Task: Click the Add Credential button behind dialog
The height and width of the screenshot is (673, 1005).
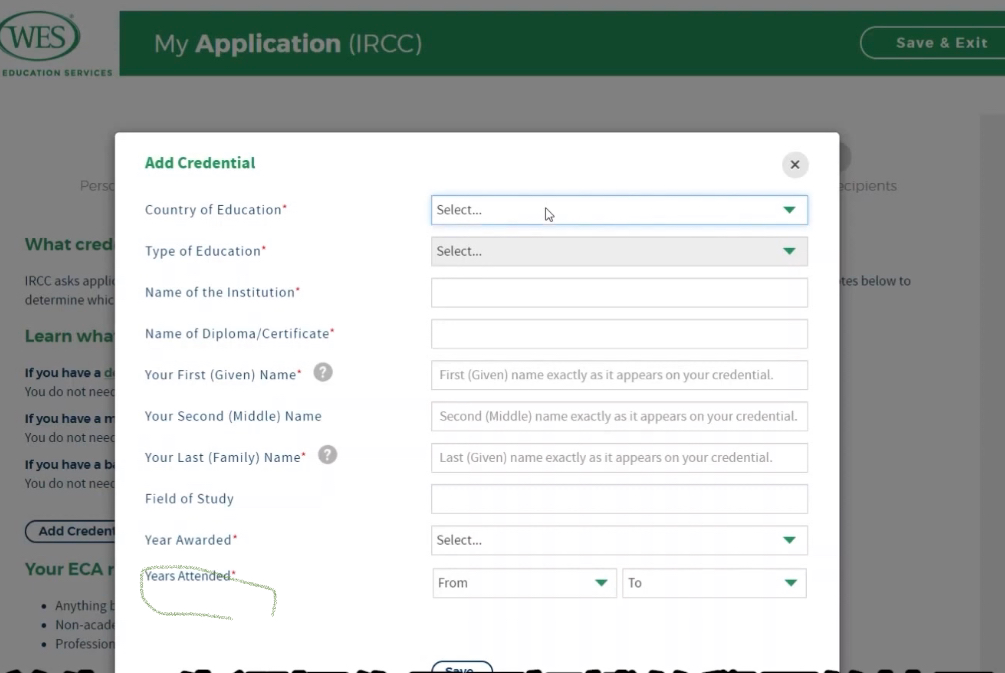Action: 71,531
